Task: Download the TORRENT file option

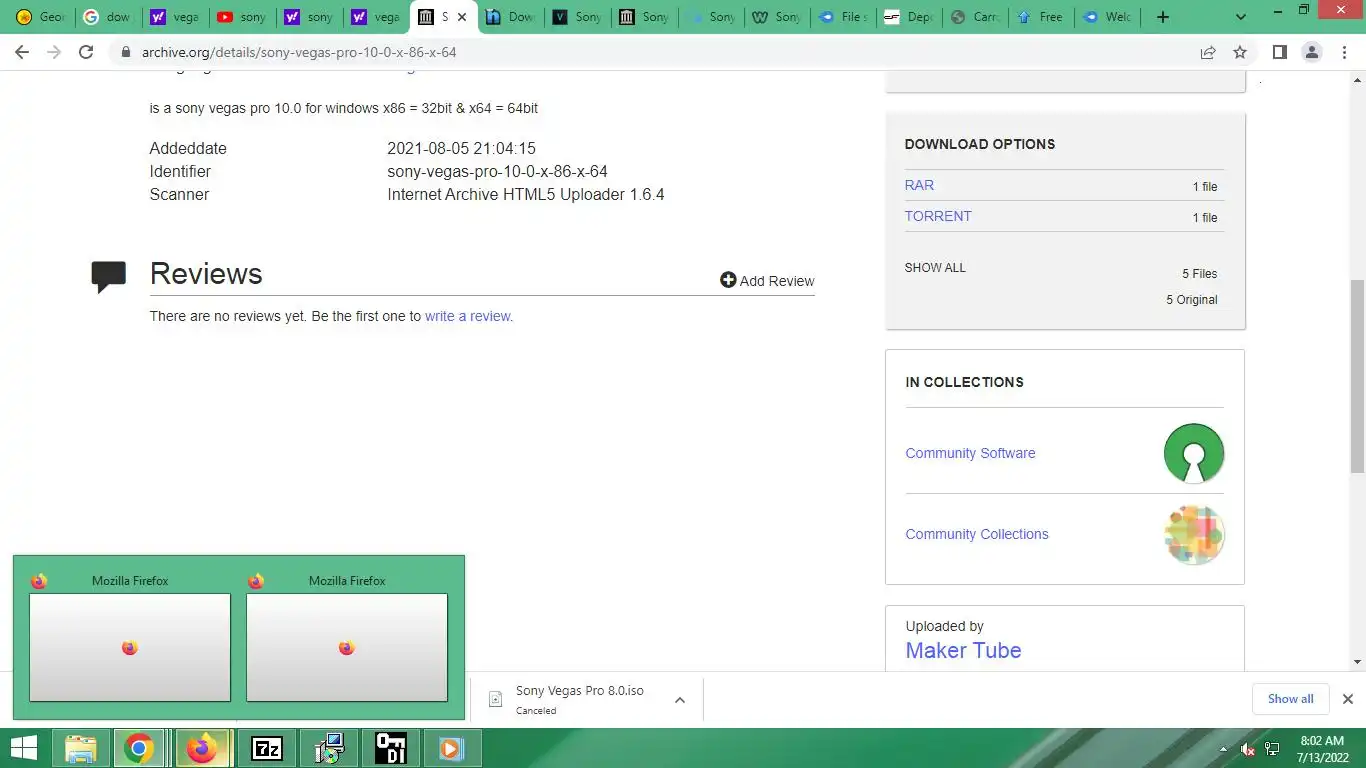Action: point(938,216)
